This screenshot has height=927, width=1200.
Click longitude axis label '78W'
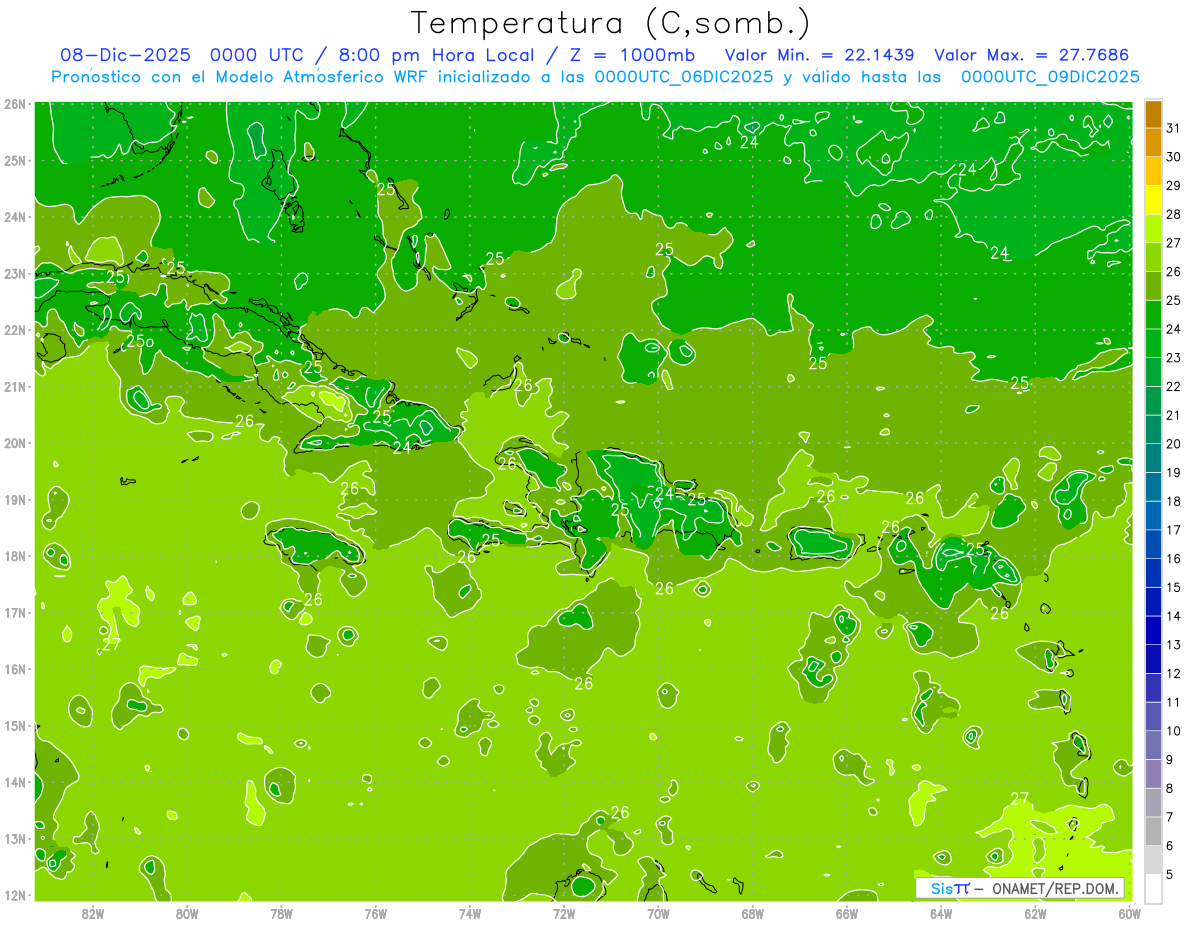(x=281, y=913)
